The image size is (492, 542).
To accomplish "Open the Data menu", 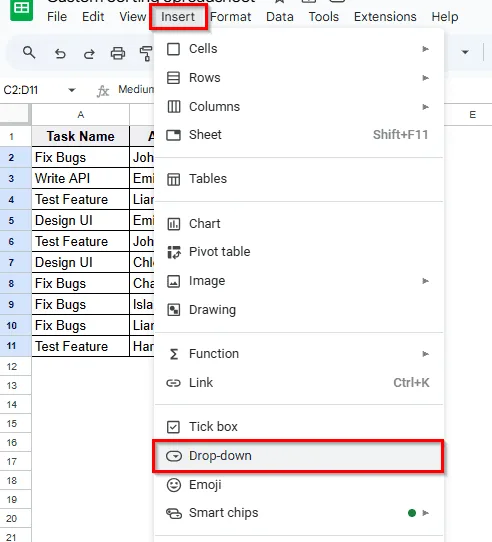I will [x=280, y=17].
